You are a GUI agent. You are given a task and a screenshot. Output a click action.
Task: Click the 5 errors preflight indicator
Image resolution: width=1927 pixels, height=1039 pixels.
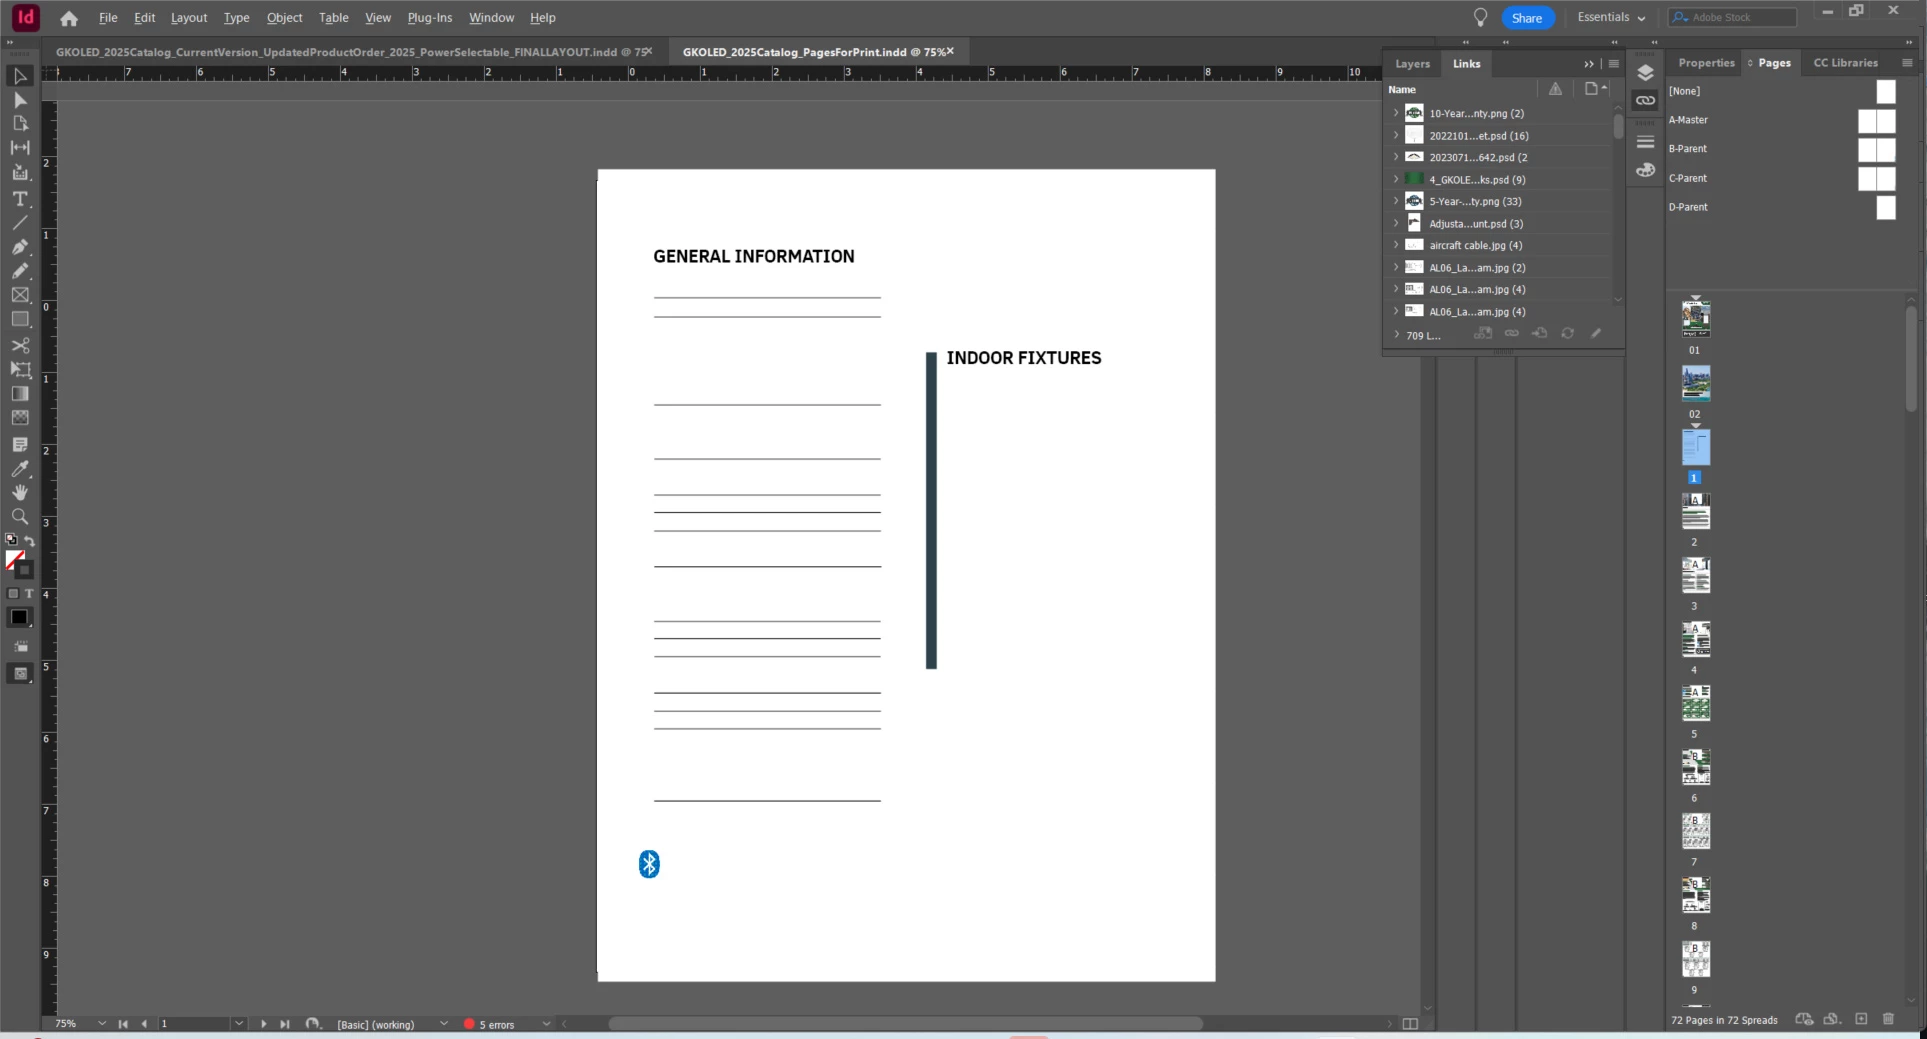490,1024
